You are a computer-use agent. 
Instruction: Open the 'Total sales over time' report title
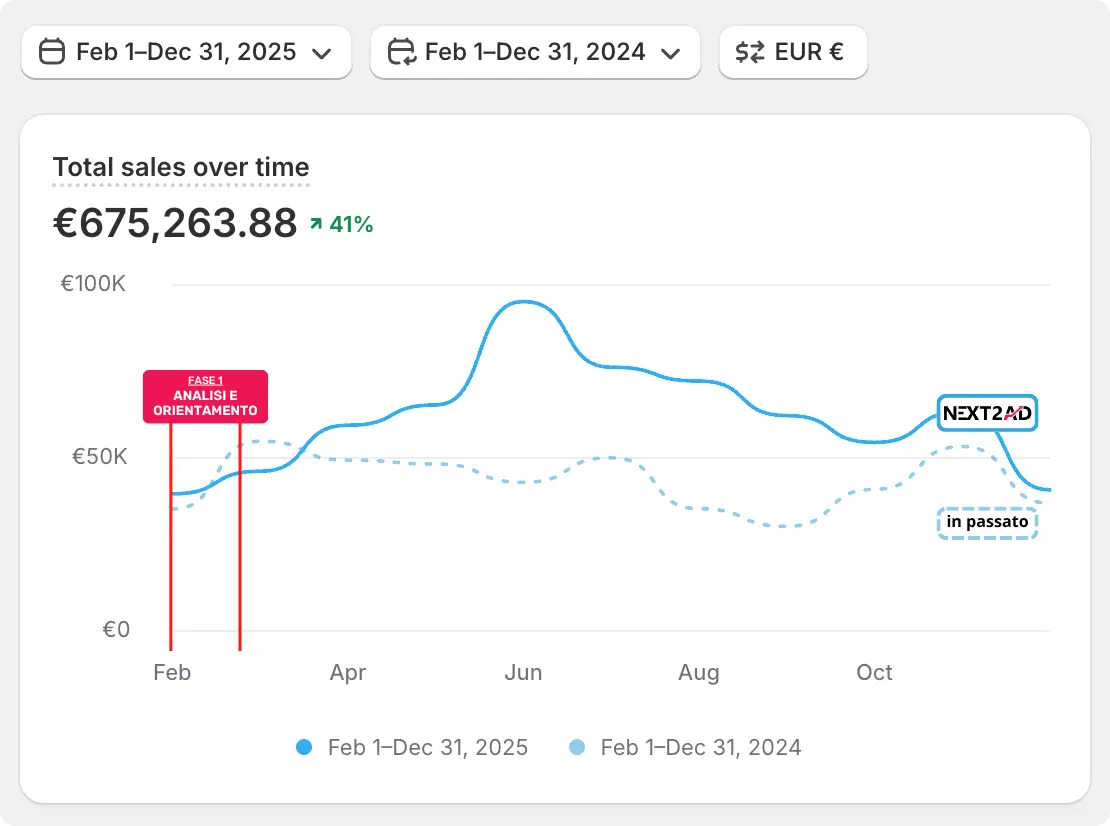coord(181,167)
